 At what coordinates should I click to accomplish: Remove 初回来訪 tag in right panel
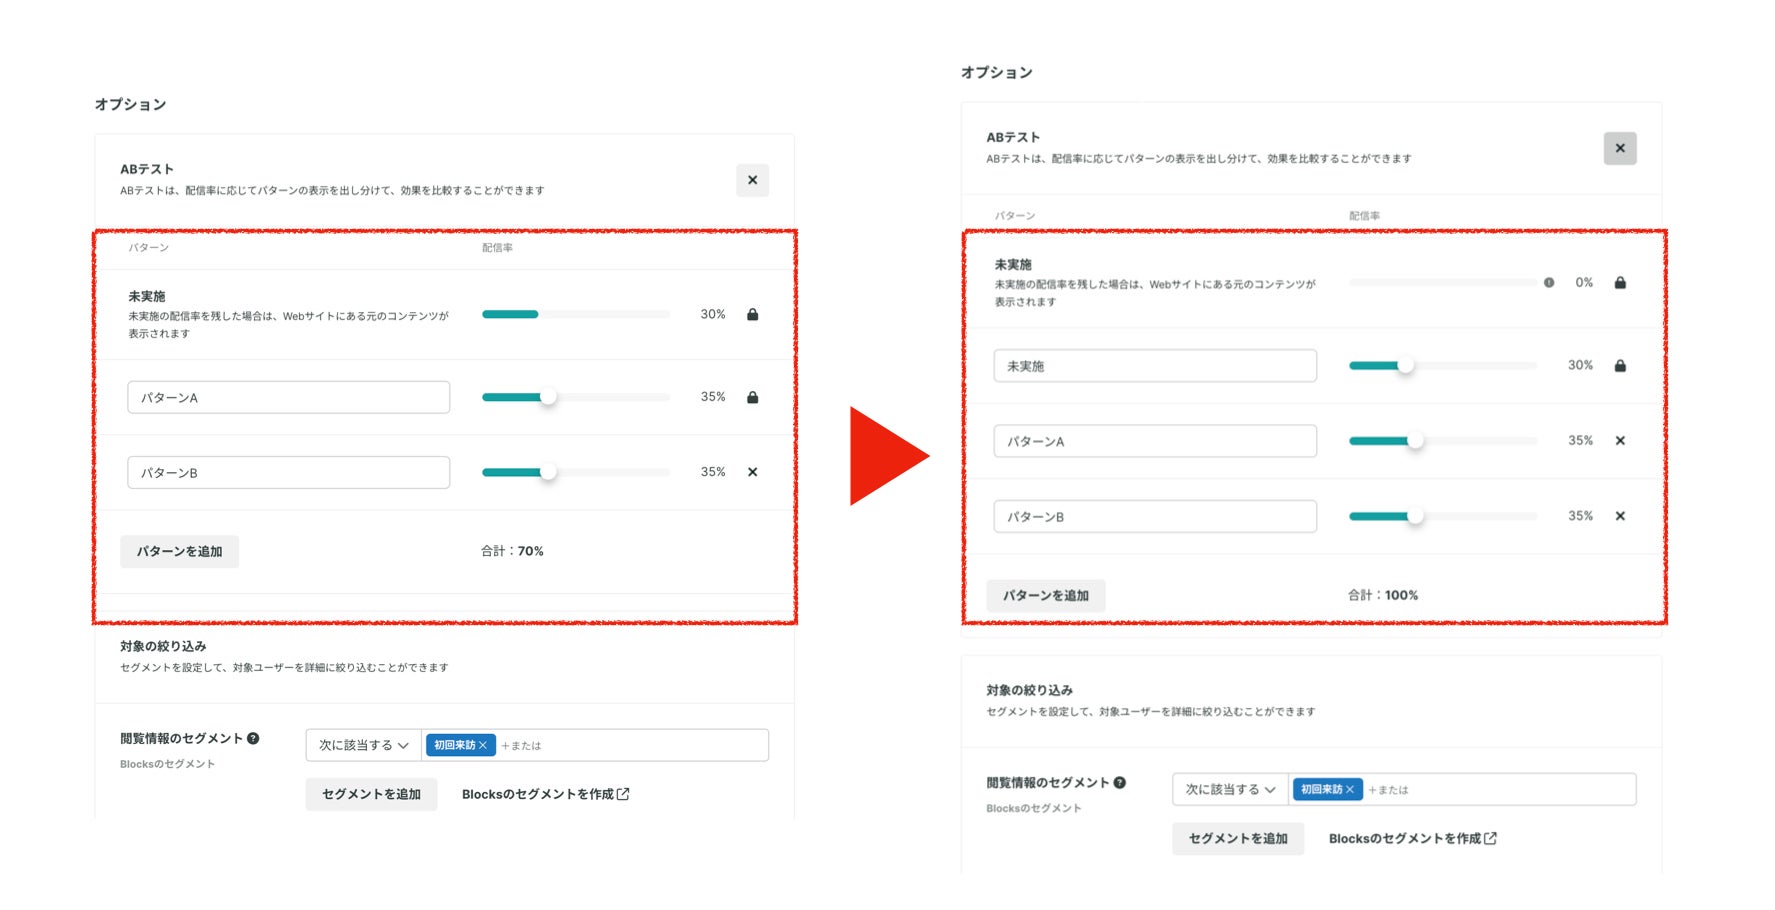click(1350, 789)
